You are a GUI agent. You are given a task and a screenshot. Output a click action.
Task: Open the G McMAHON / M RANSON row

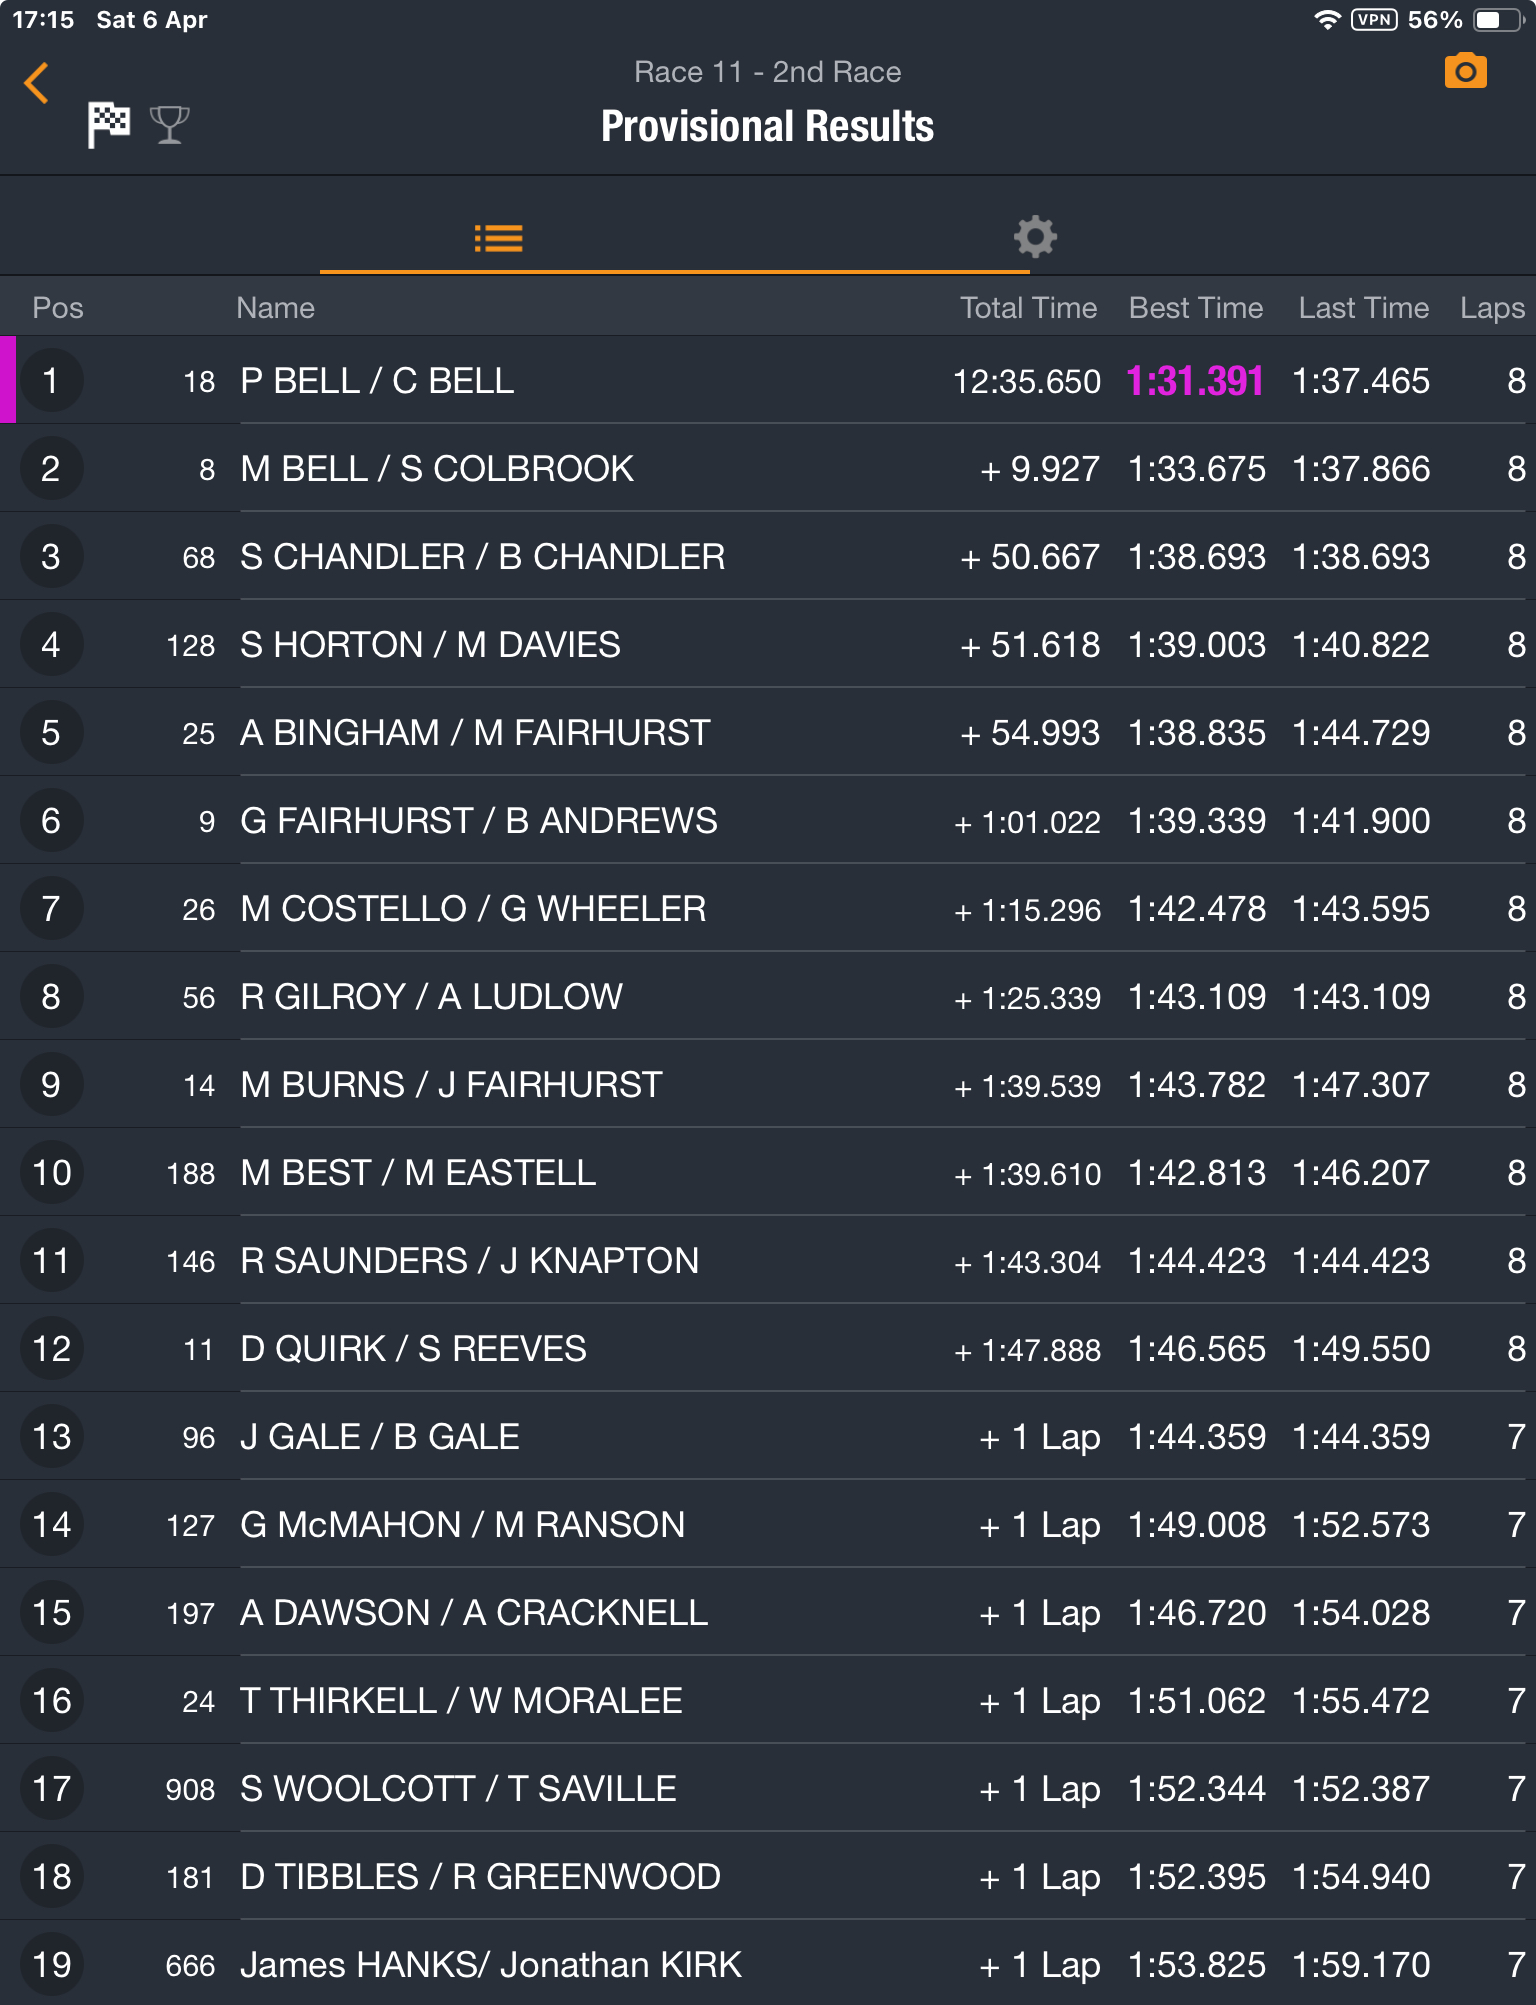768,1525
